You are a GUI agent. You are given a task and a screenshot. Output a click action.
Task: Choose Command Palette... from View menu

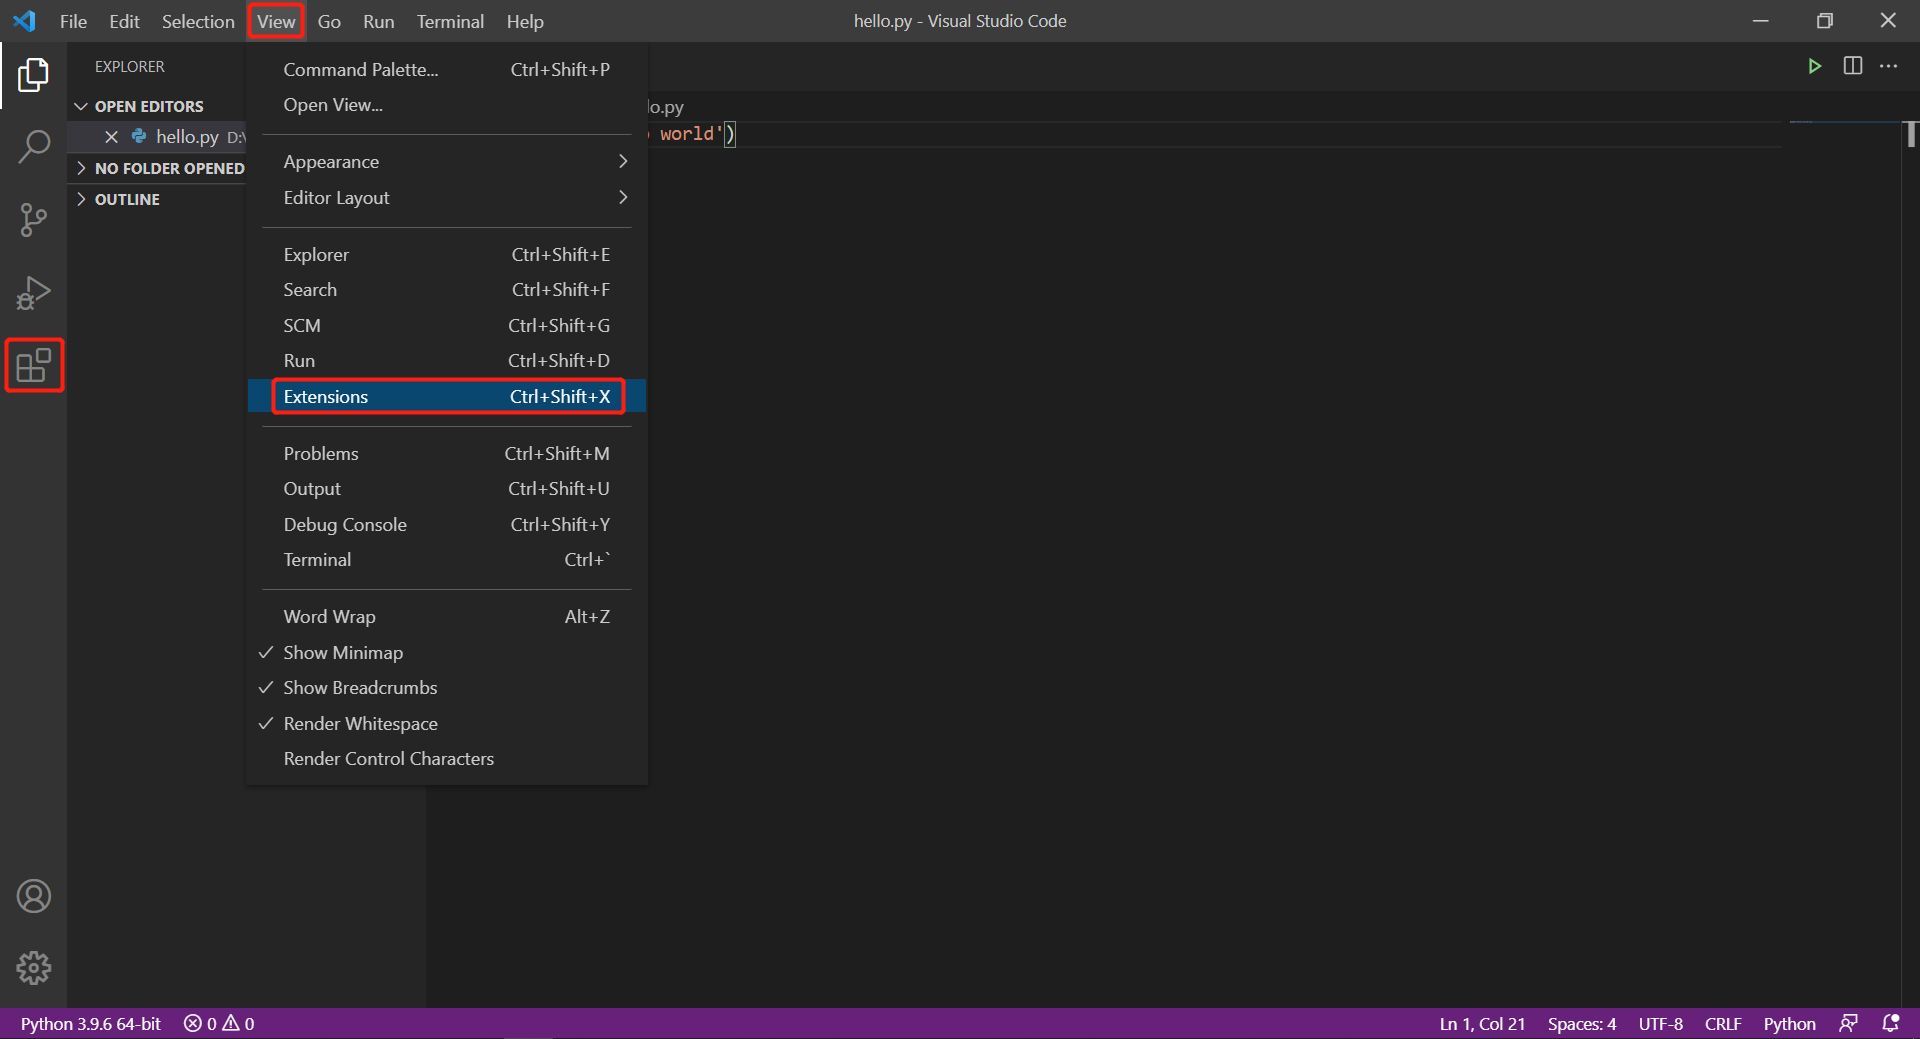pos(447,70)
